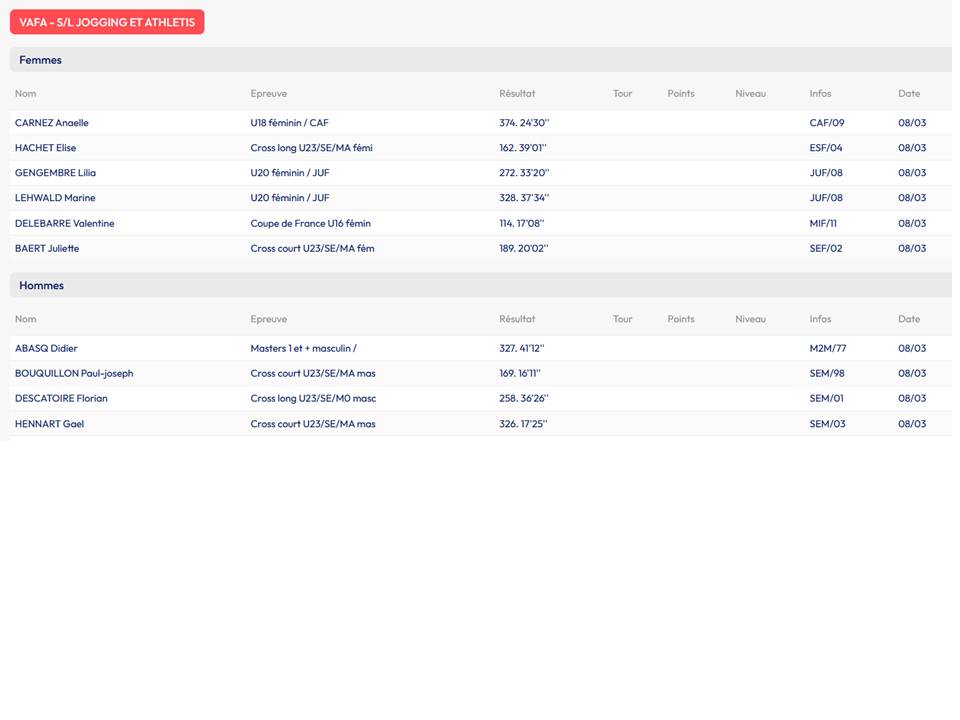Open athlete HACHET Elise's profile
The height and width of the screenshot is (720, 960).
pos(46,148)
